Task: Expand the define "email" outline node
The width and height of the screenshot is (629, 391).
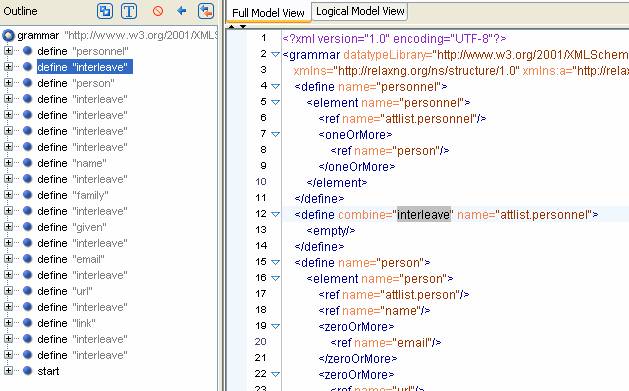Action: pos(8,259)
